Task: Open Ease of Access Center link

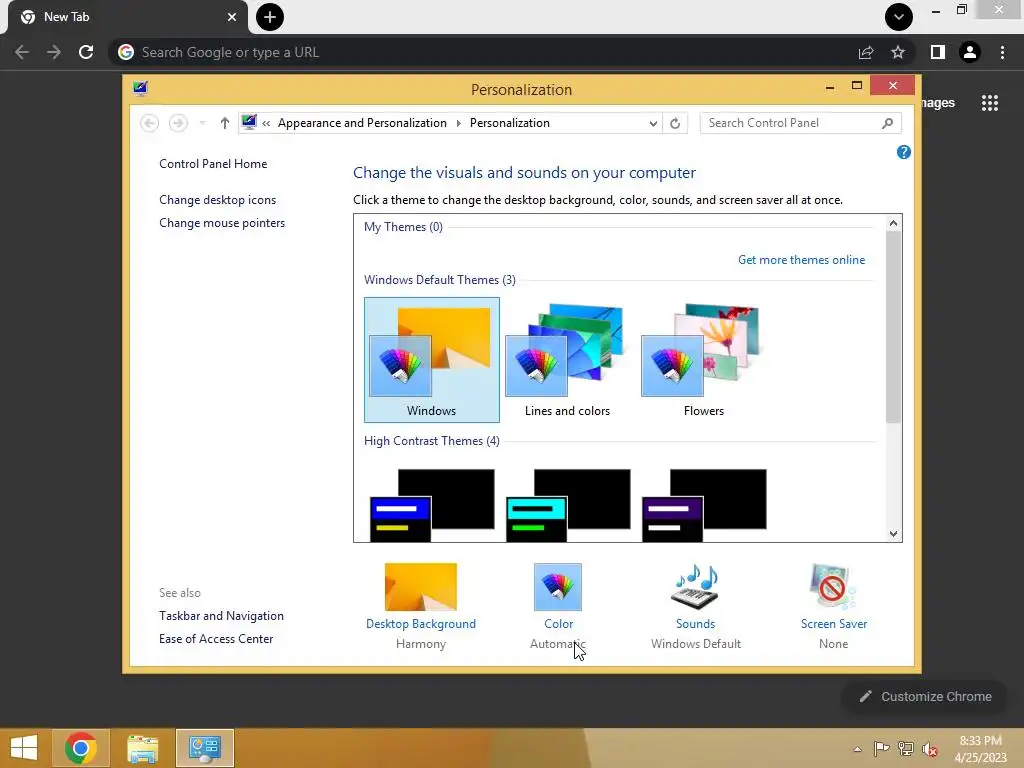Action: point(216,639)
